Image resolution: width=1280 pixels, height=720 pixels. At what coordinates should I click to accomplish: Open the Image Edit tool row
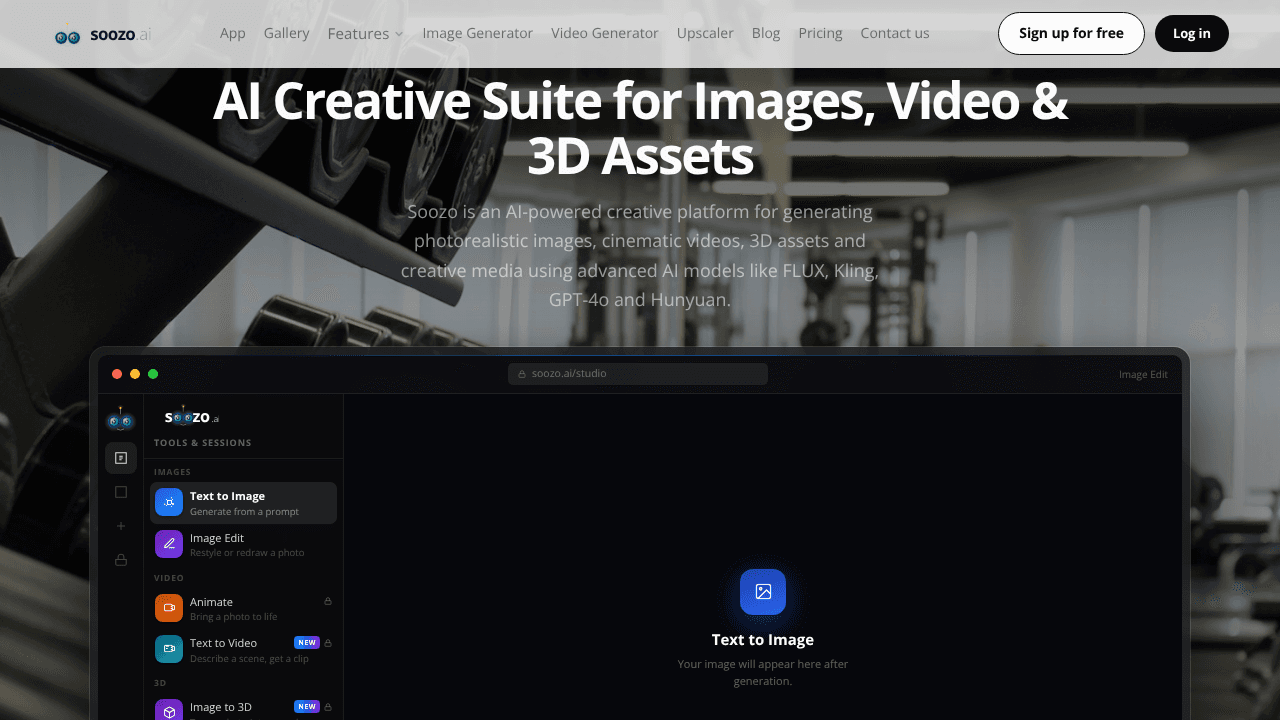pos(243,544)
